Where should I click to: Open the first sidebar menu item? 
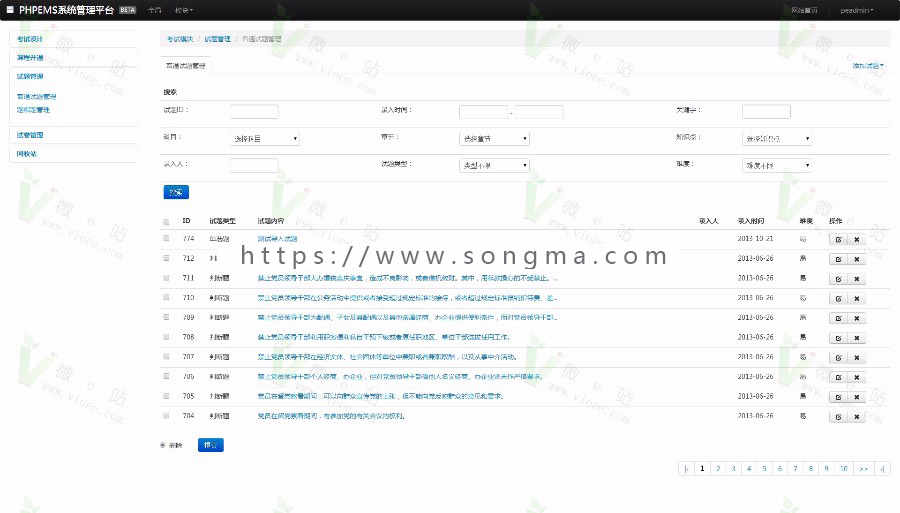click(x=30, y=39)
